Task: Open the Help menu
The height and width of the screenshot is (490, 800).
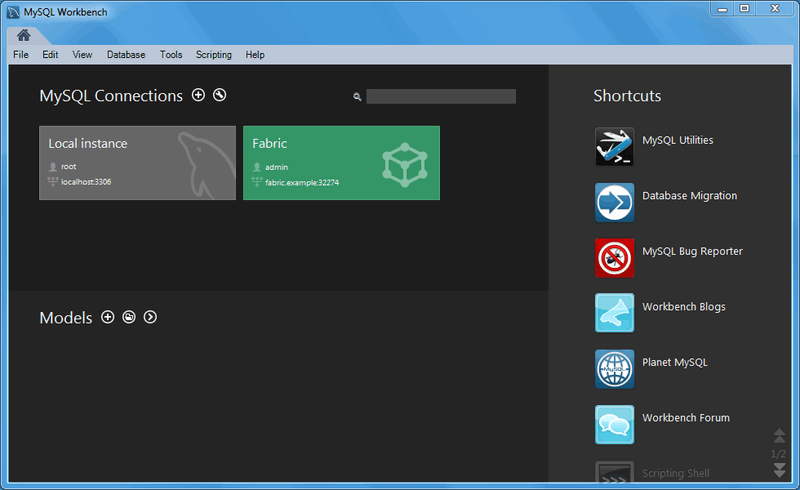Action: [255, 55]
